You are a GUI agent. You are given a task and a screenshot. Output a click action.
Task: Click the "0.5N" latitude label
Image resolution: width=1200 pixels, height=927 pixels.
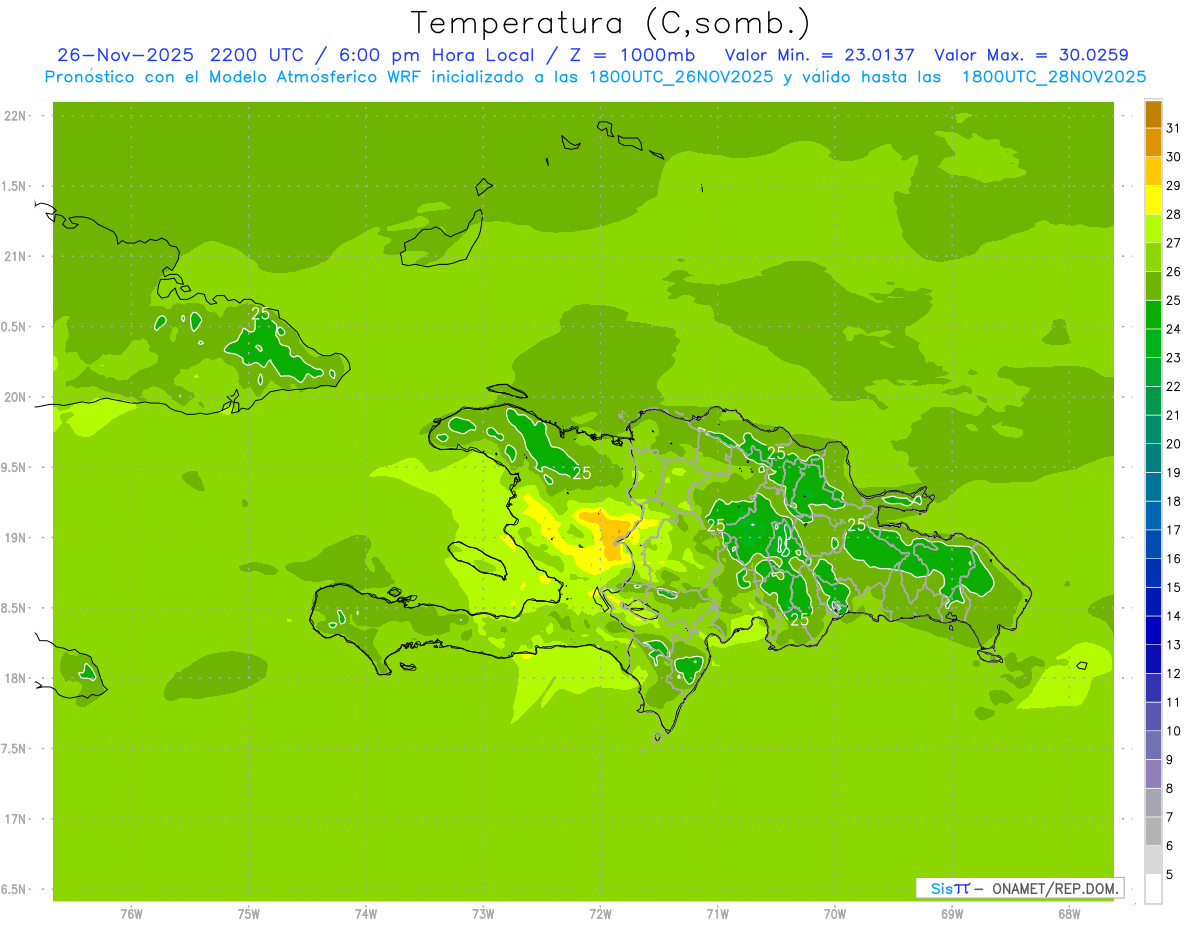pyautogui.click(x=15, y=327)
